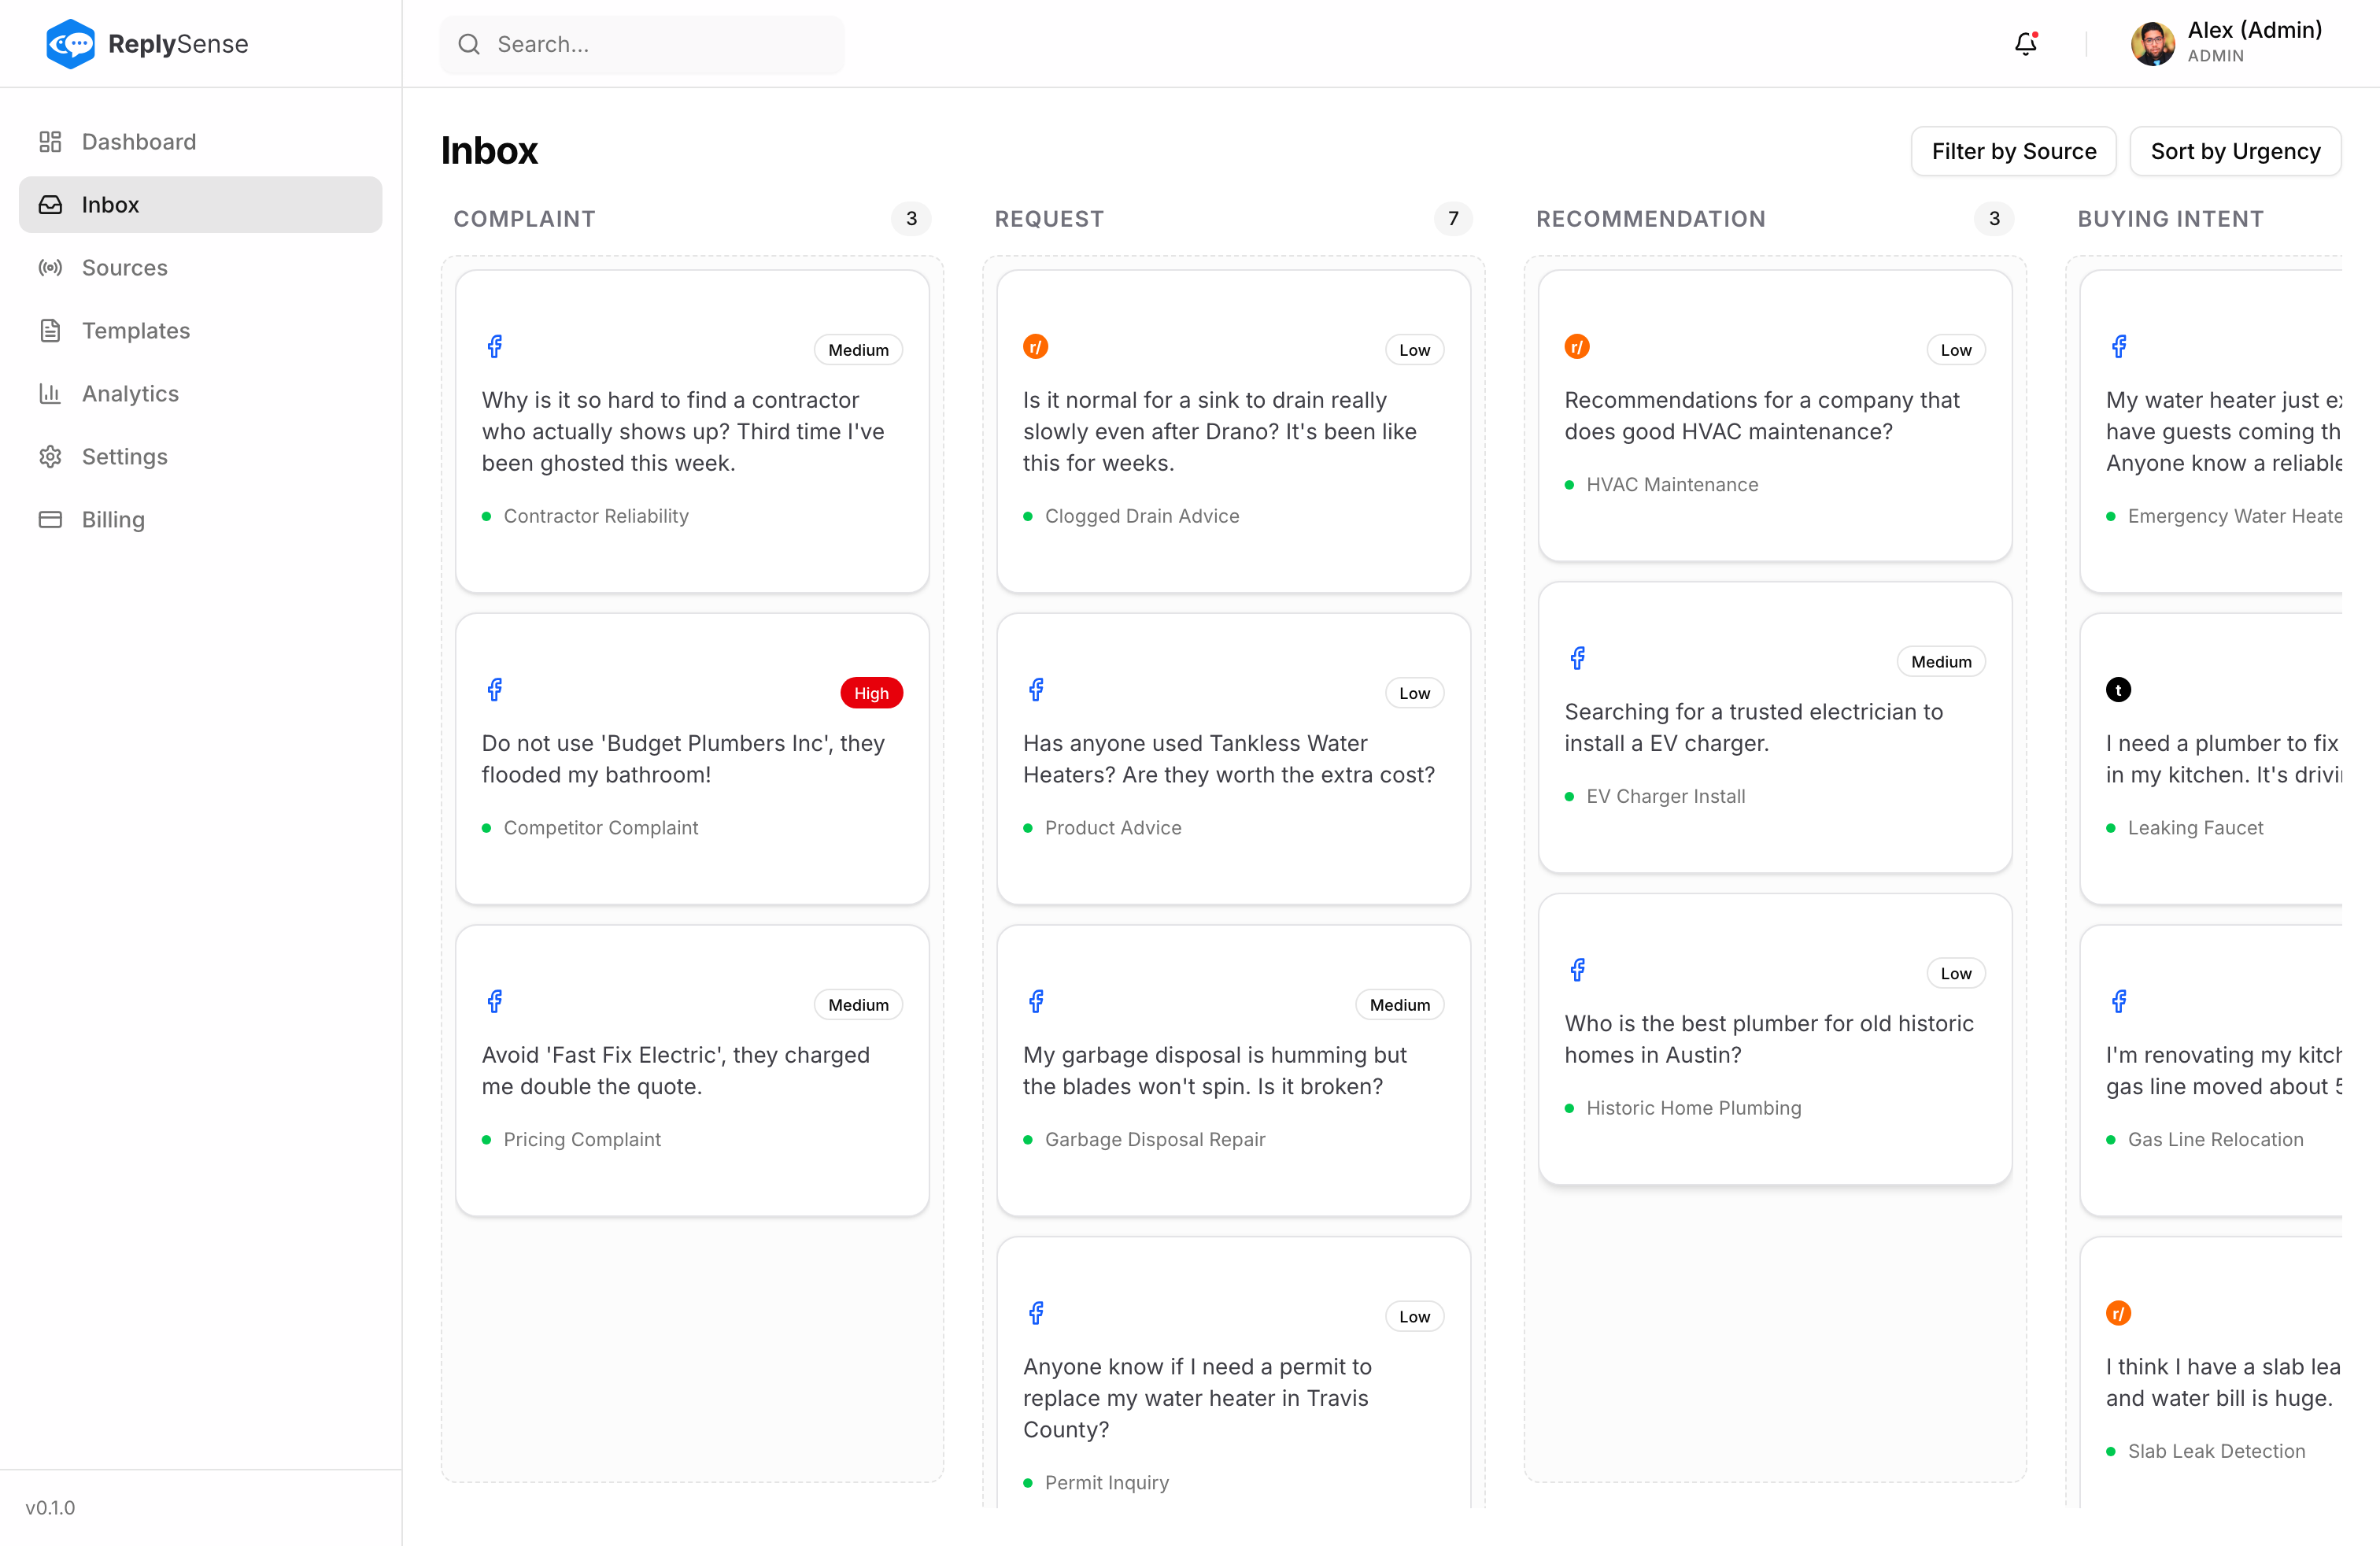
Task: Click the High priority badge on the flooded bathroom complaint
Action: click(x=871, y=692)
